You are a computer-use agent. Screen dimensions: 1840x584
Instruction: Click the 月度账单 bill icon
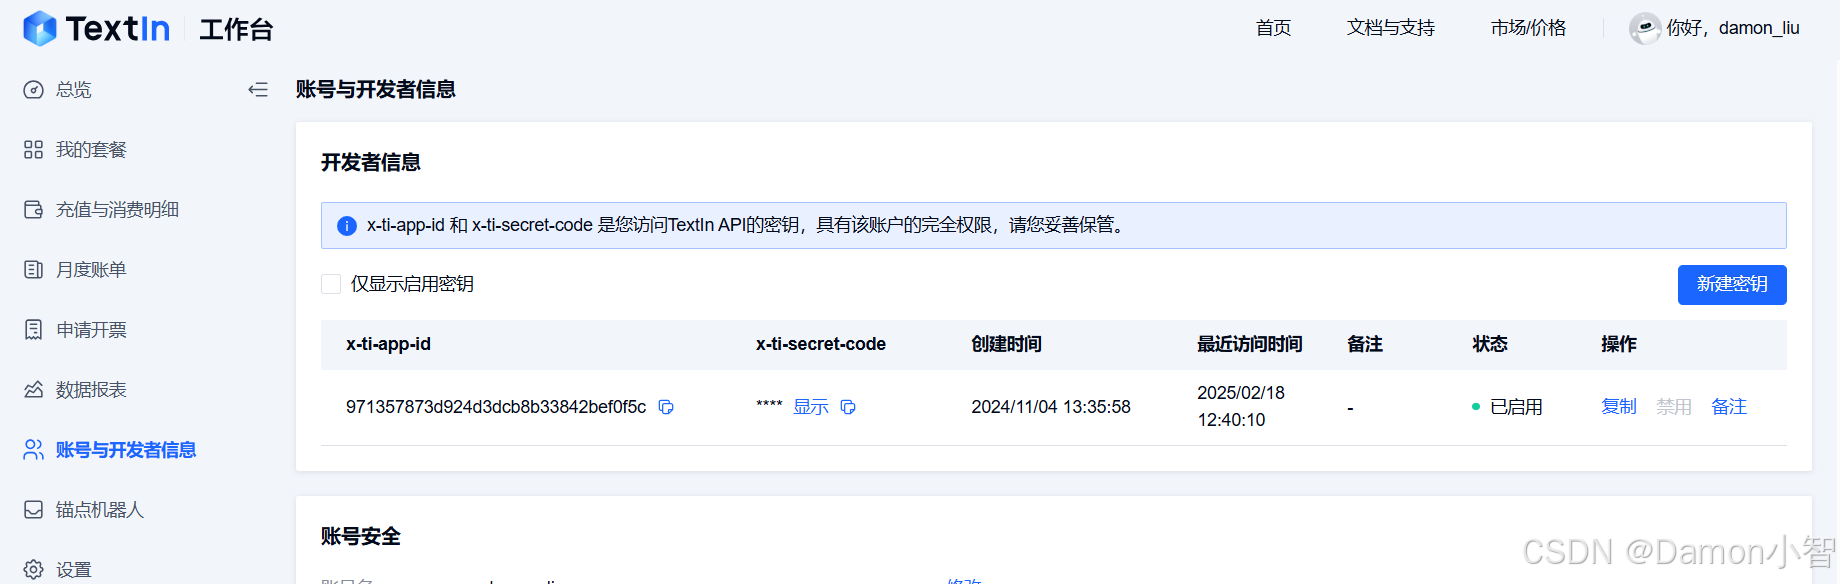pyautogui.click(x=34, y=270)
